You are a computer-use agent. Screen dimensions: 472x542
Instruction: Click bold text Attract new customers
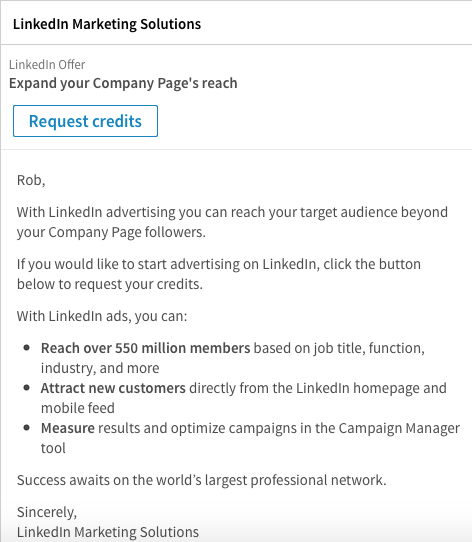tap(113, 388)
